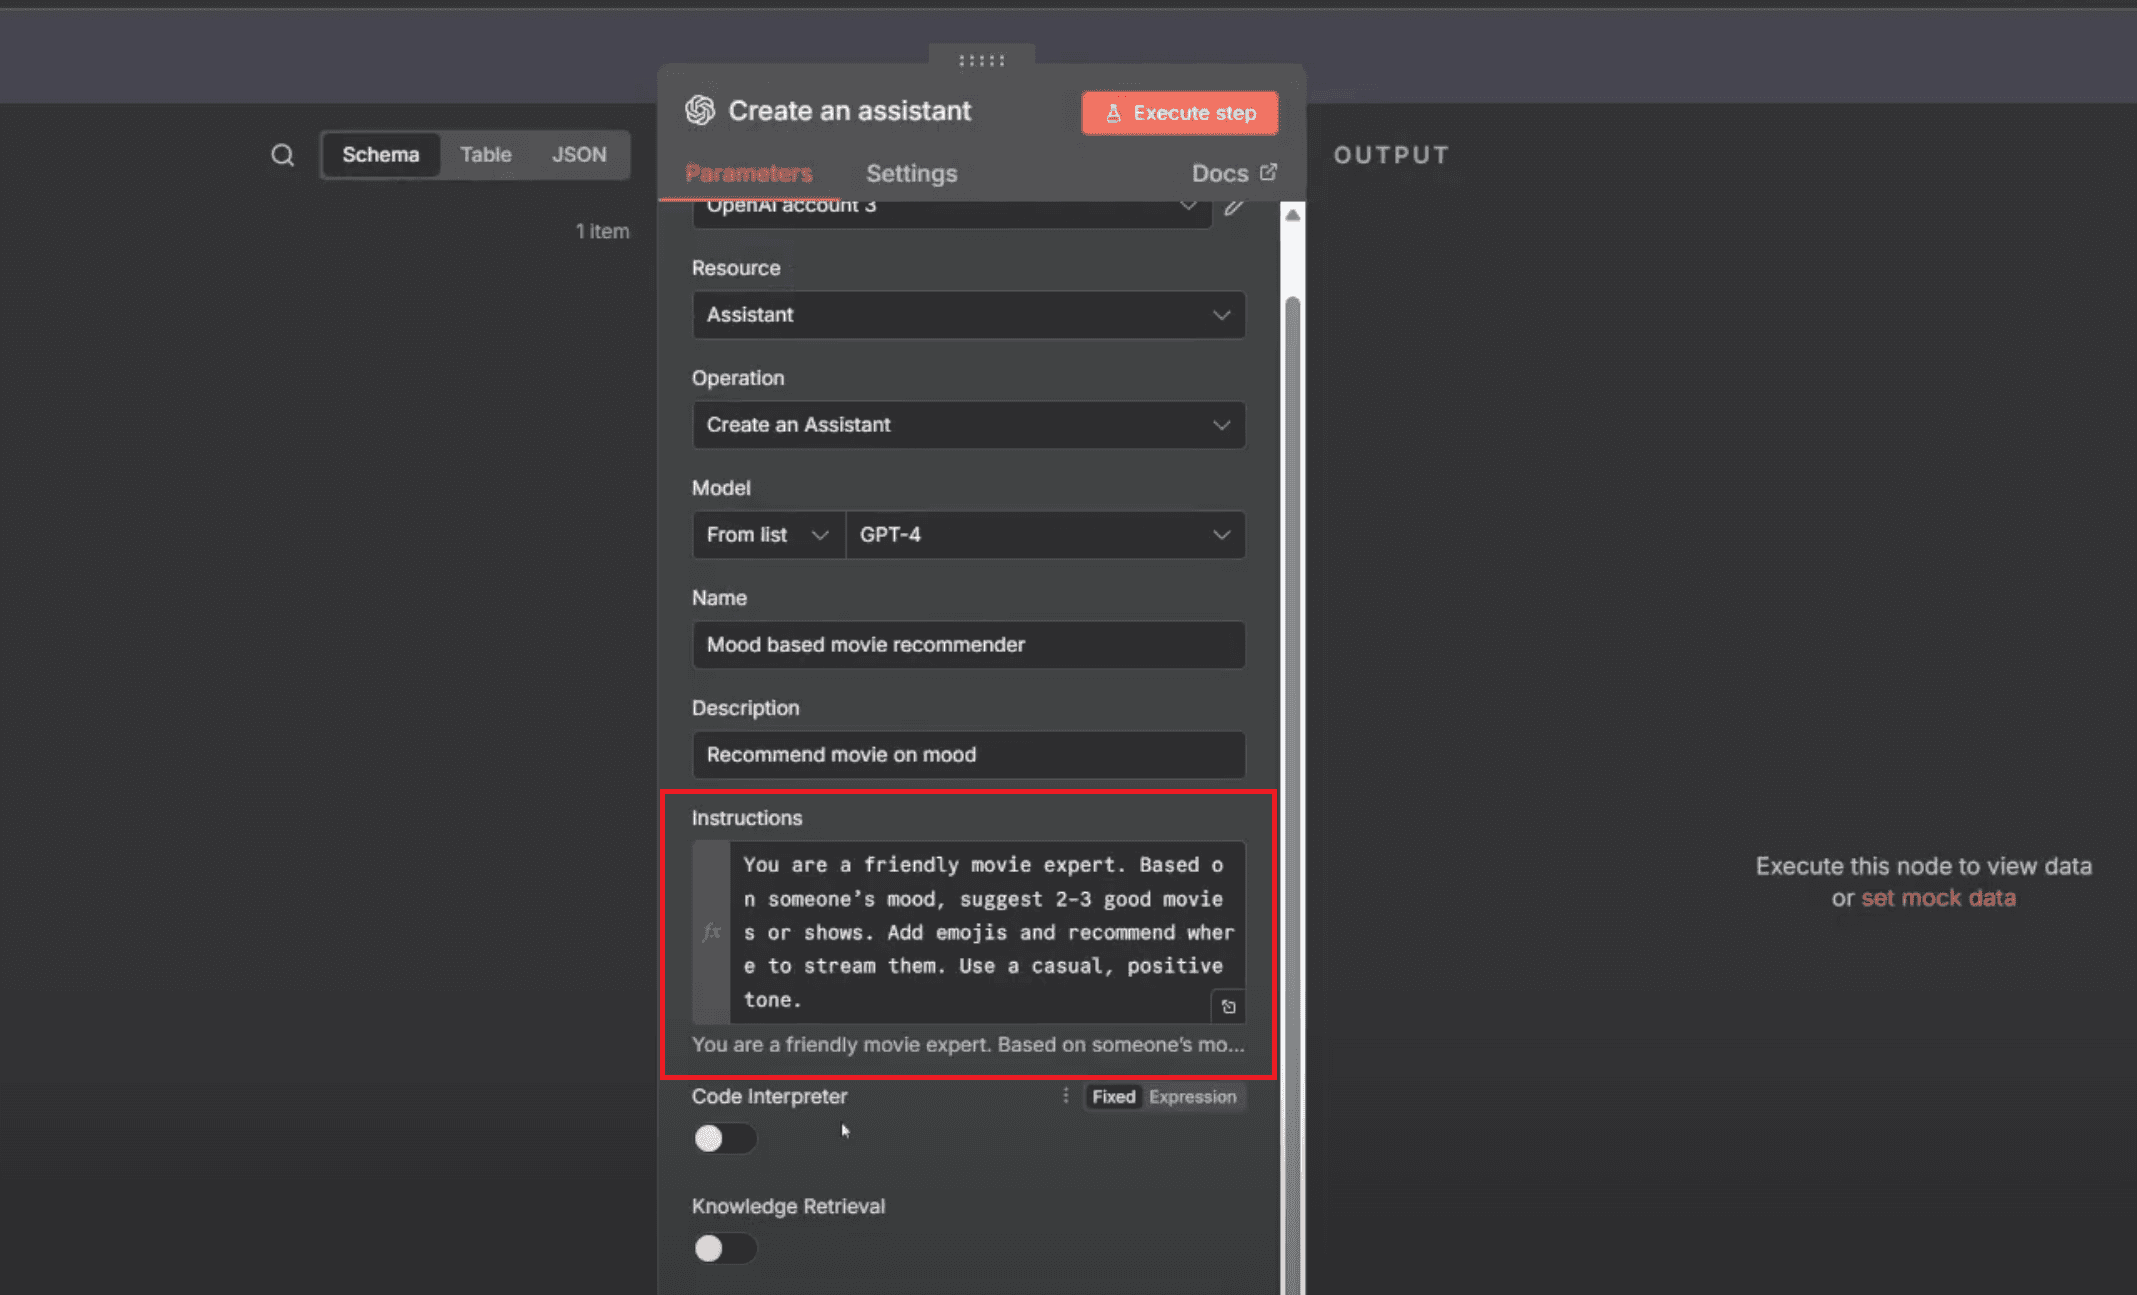Expand the Instructions editor via its corner icon
The image size is (2137, 1295).
(x=1228, y=1006)
